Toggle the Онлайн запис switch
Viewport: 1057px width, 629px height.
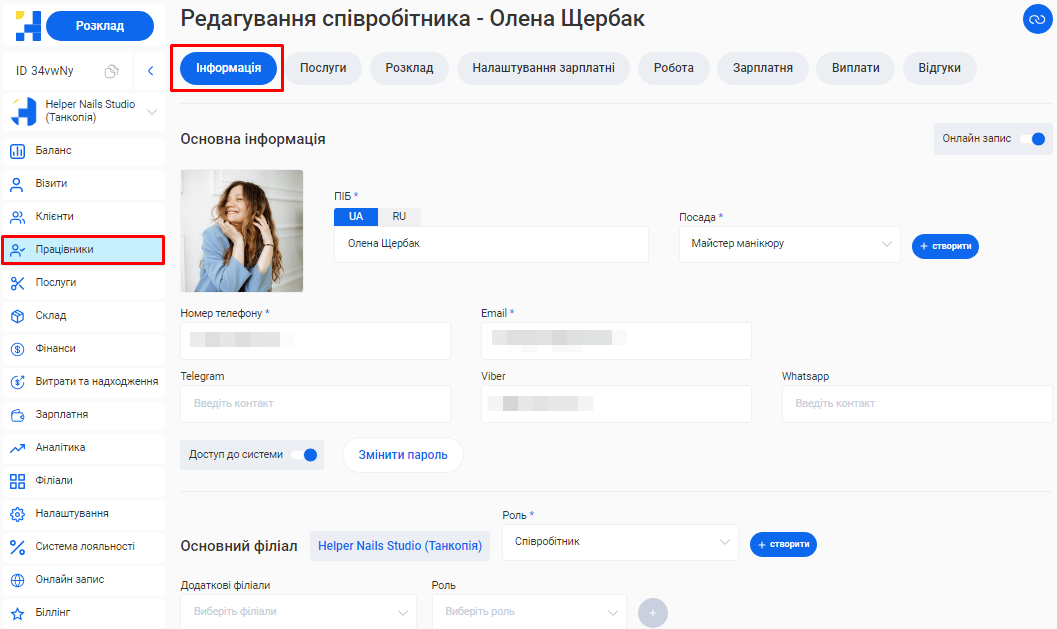click(1035, 139)
